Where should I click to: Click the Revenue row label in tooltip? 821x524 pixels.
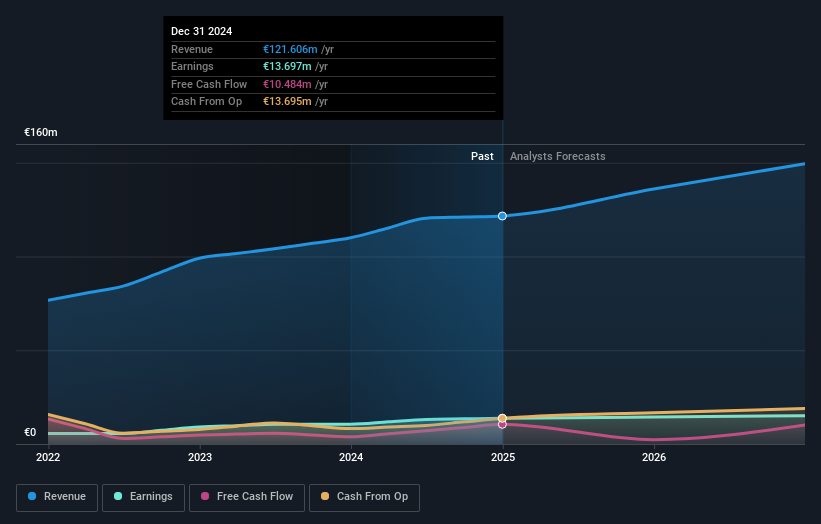pyautogui.click(x=192, y=49)
